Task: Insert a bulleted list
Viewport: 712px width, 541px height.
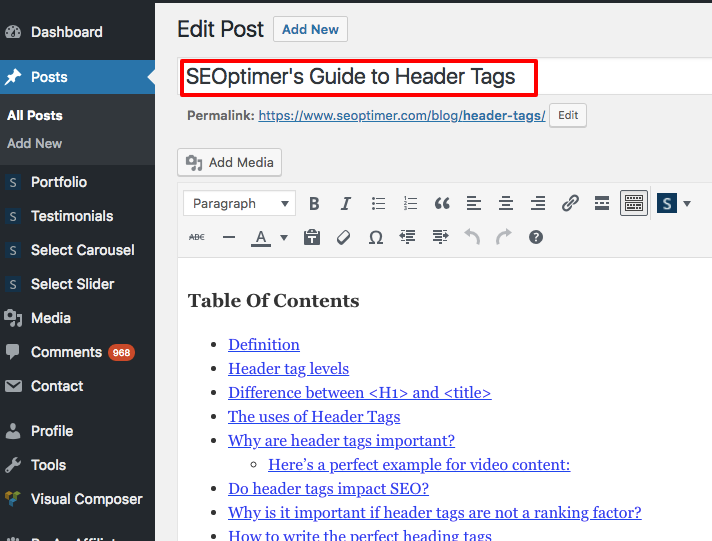Action: (x=378, y=203)
